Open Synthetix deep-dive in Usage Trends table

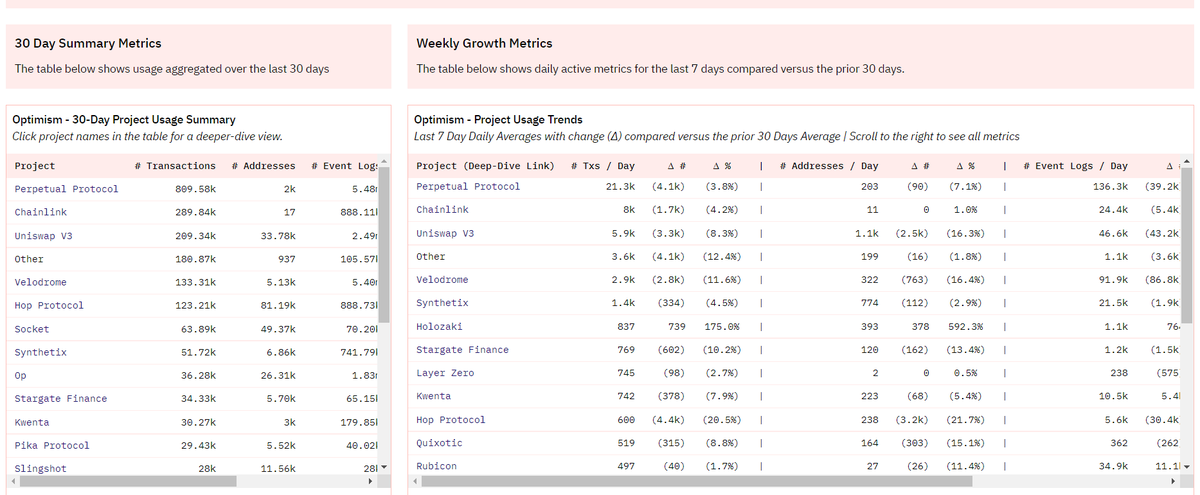click(x=442, y=303)
